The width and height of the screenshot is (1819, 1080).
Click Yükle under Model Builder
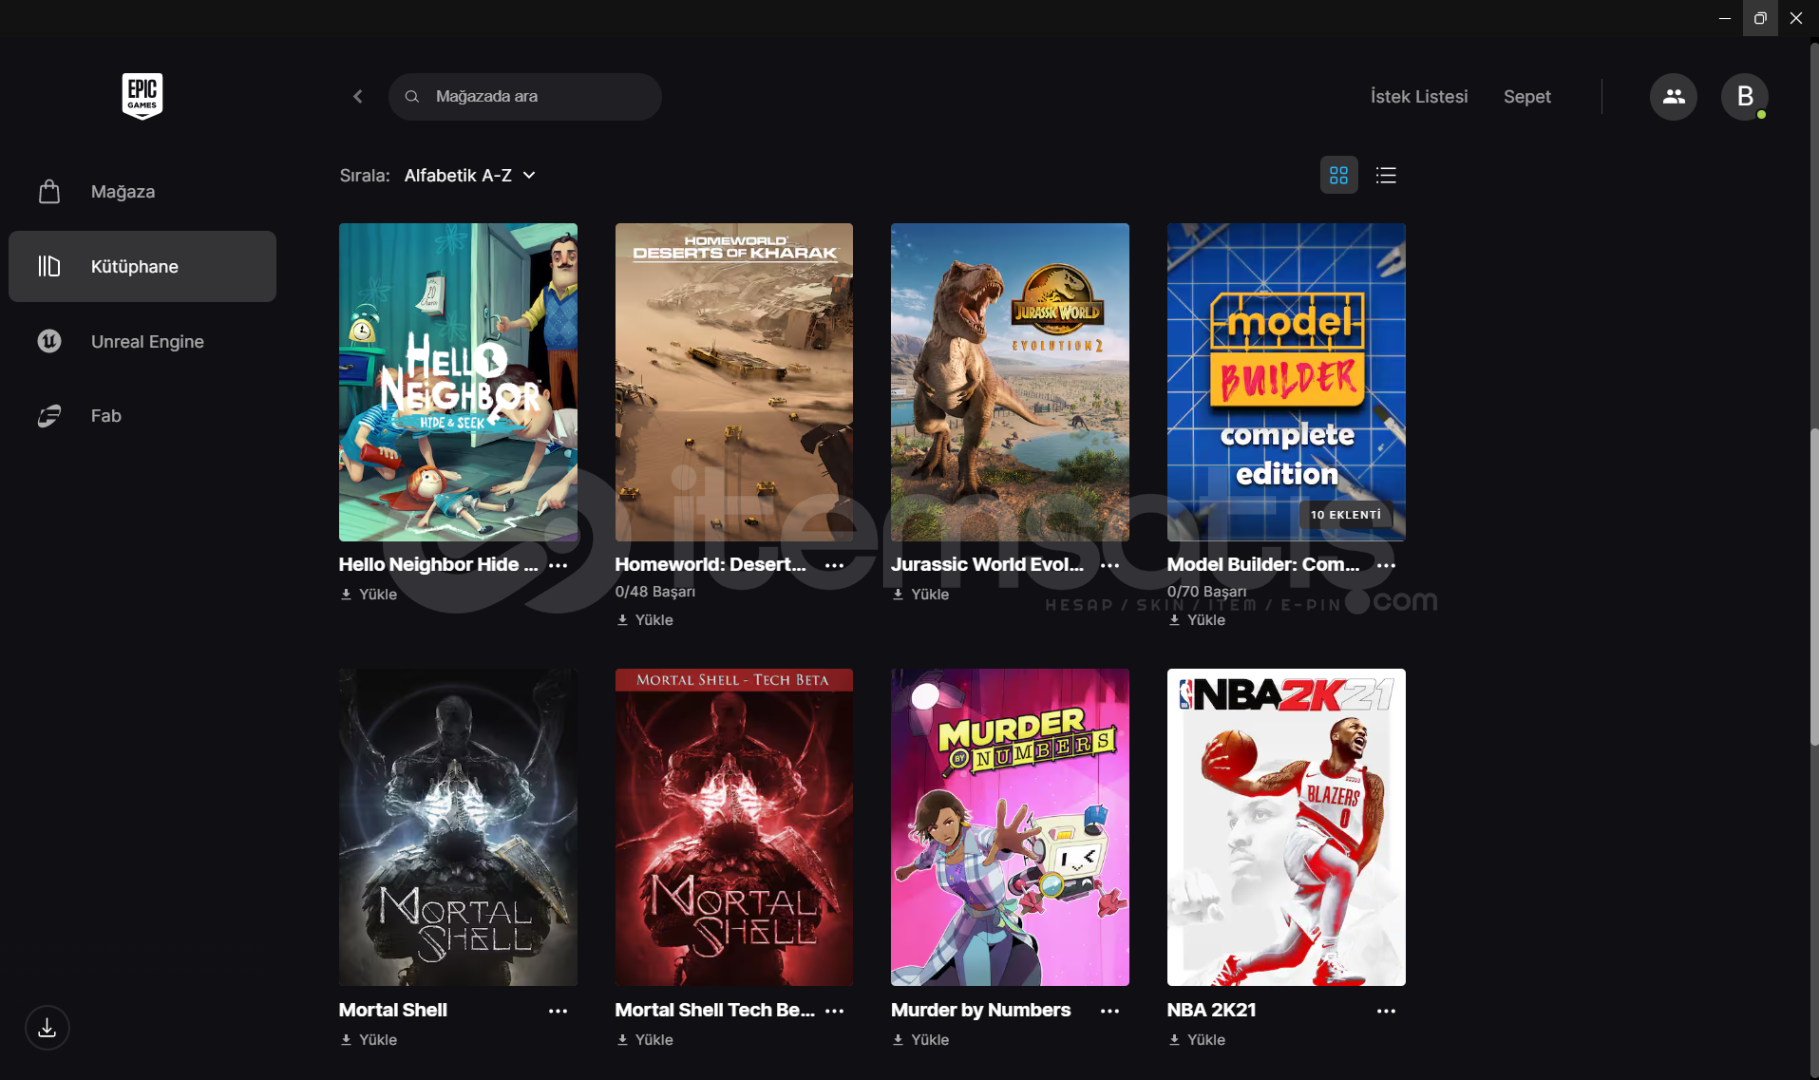pos(1197,620)
